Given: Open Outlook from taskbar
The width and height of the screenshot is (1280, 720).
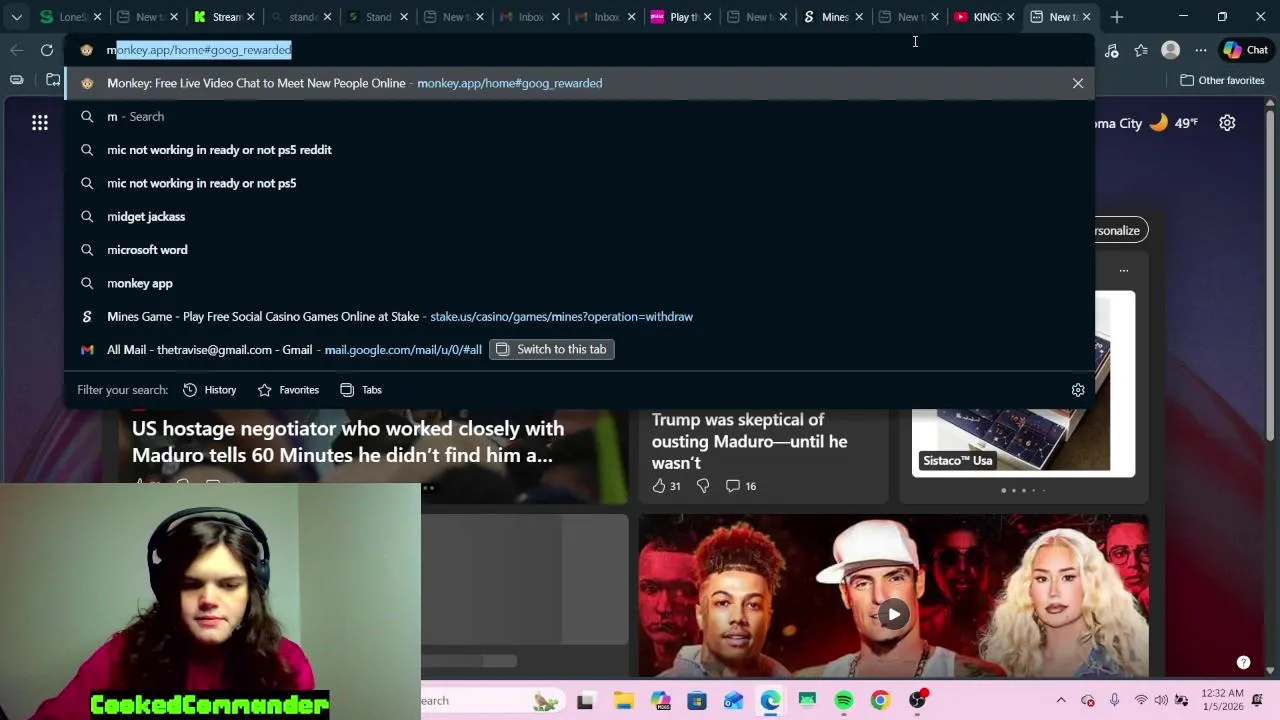Looking at the screenshot, I should click(x=733, y=700).
